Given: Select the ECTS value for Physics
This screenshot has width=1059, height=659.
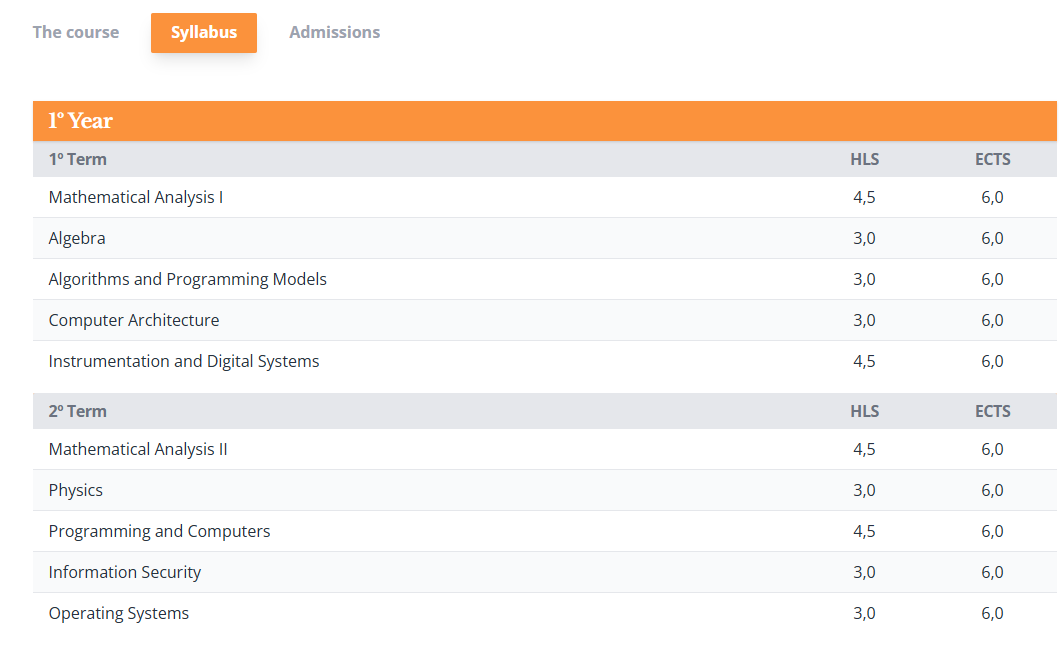Looking at the screenshot, I should point(992,490).
